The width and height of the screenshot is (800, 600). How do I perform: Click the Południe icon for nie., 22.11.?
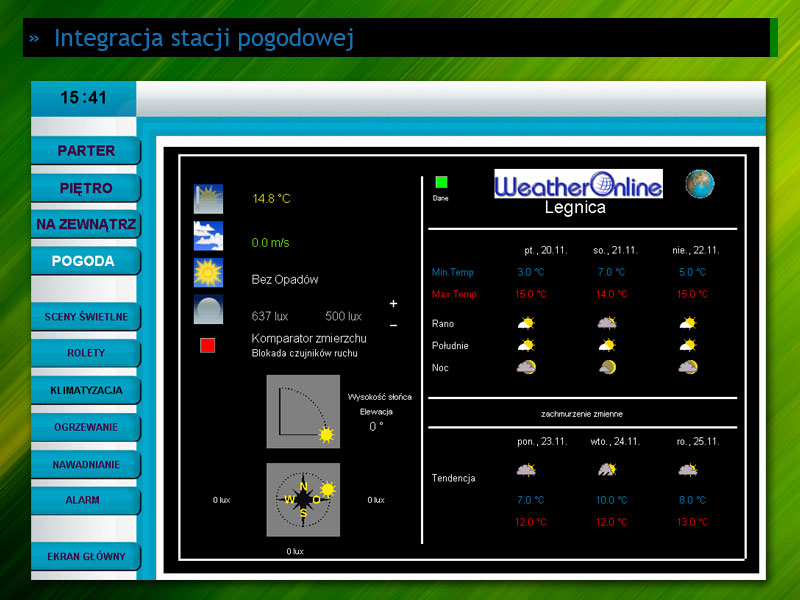(x=688, y=345)
